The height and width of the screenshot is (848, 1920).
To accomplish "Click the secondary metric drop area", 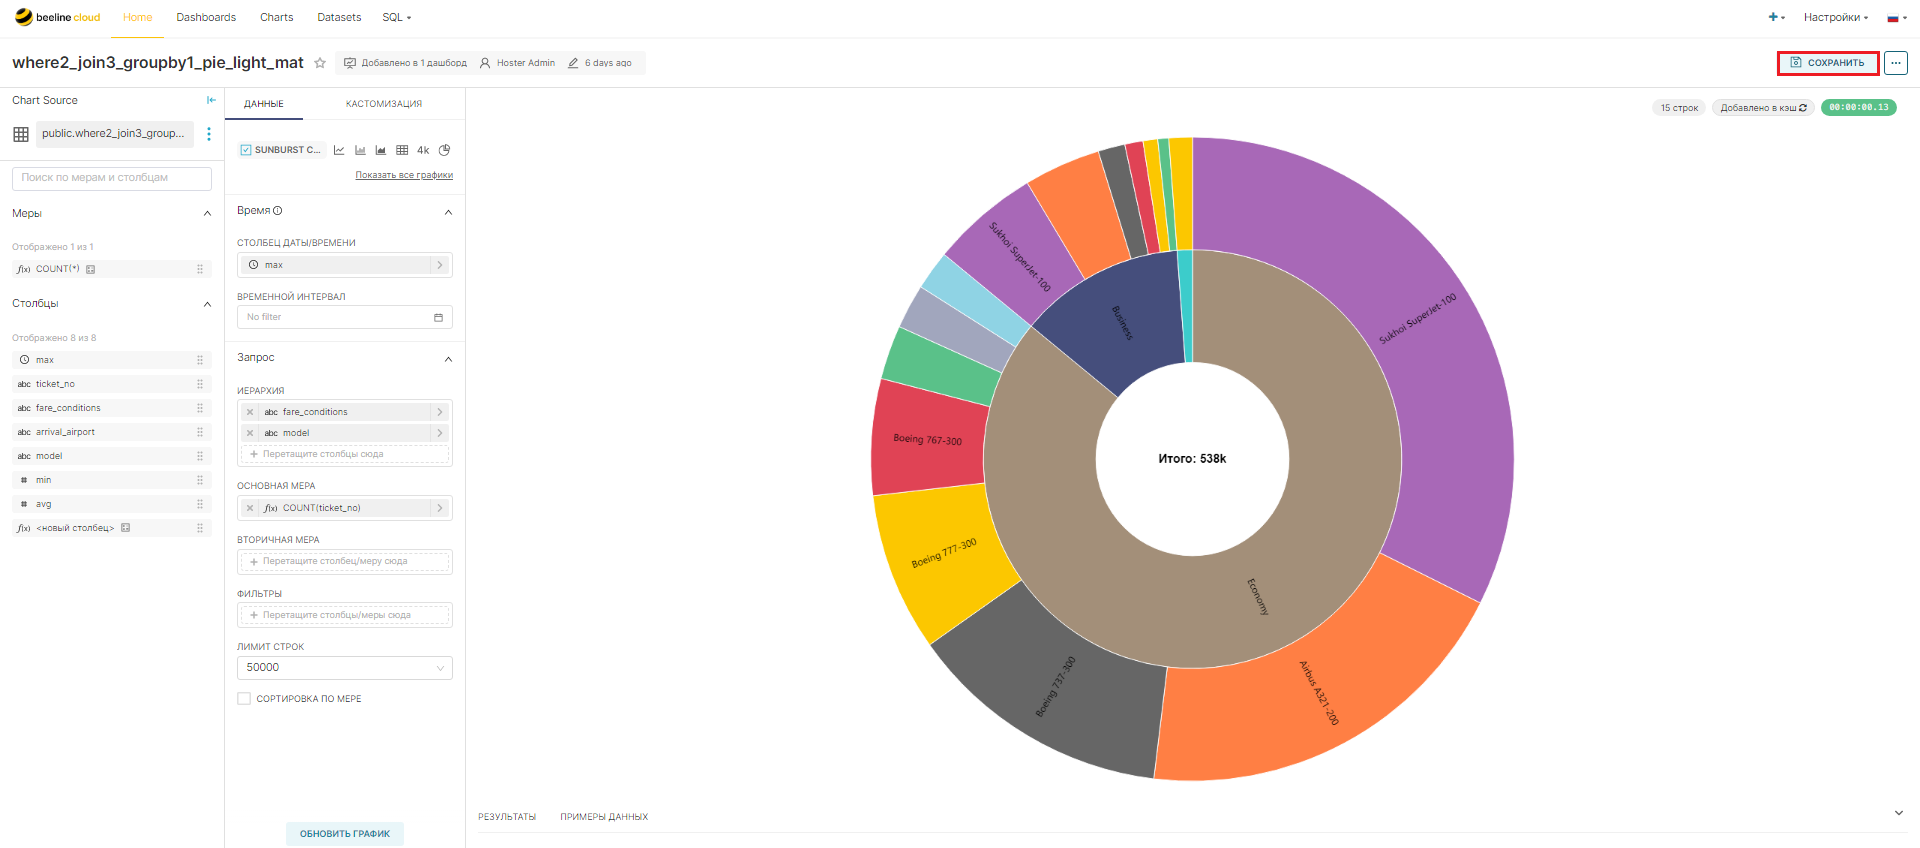I will 345,562.
